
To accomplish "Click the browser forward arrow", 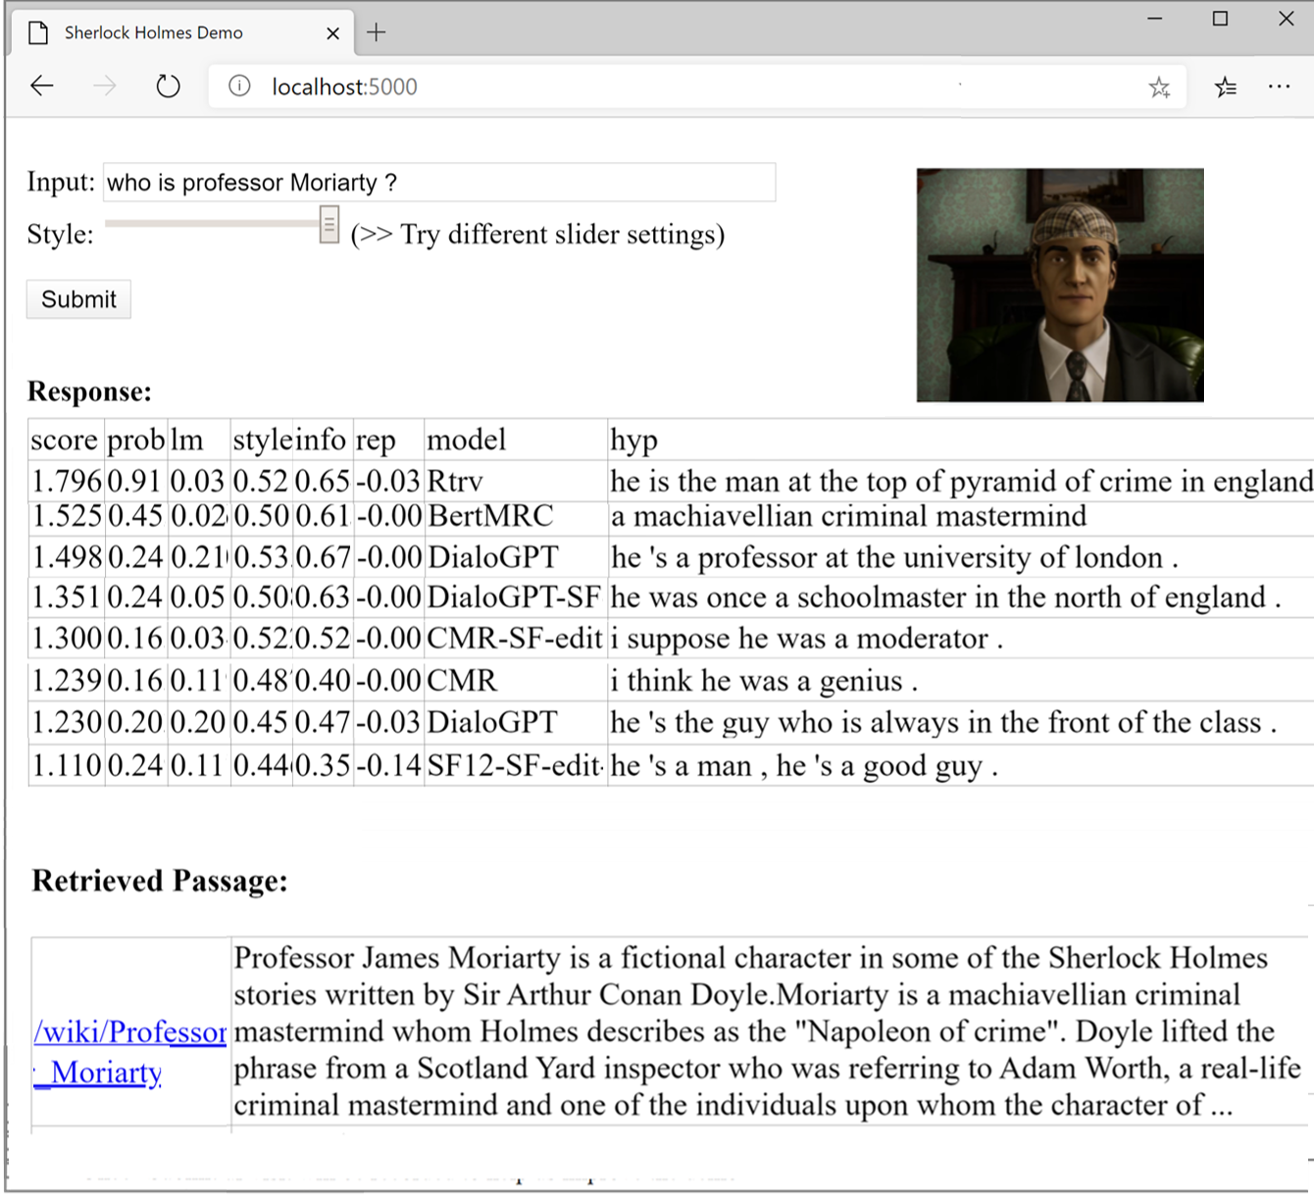I will coord(104,86).
